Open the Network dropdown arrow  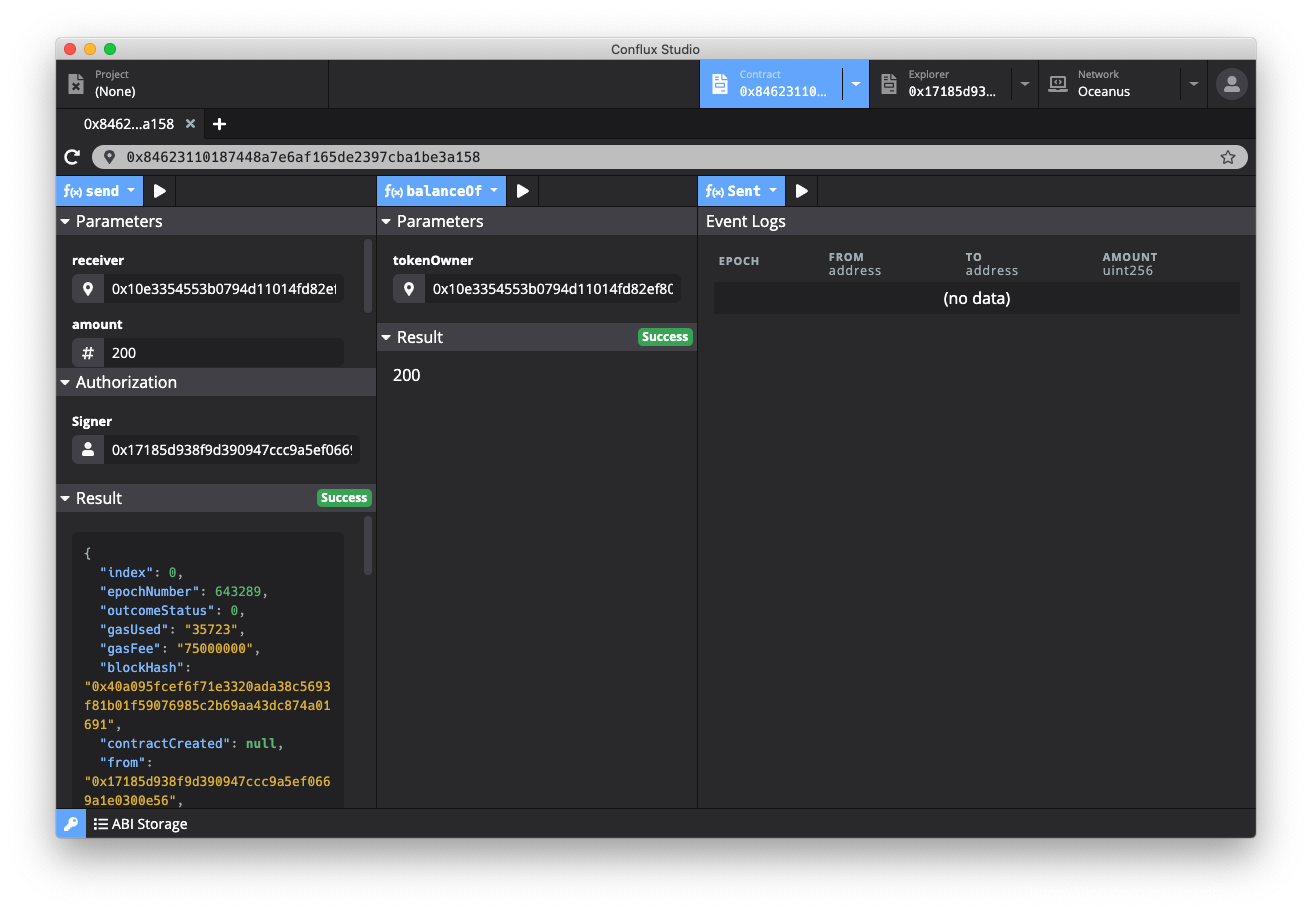click(x=1194, y=84)
